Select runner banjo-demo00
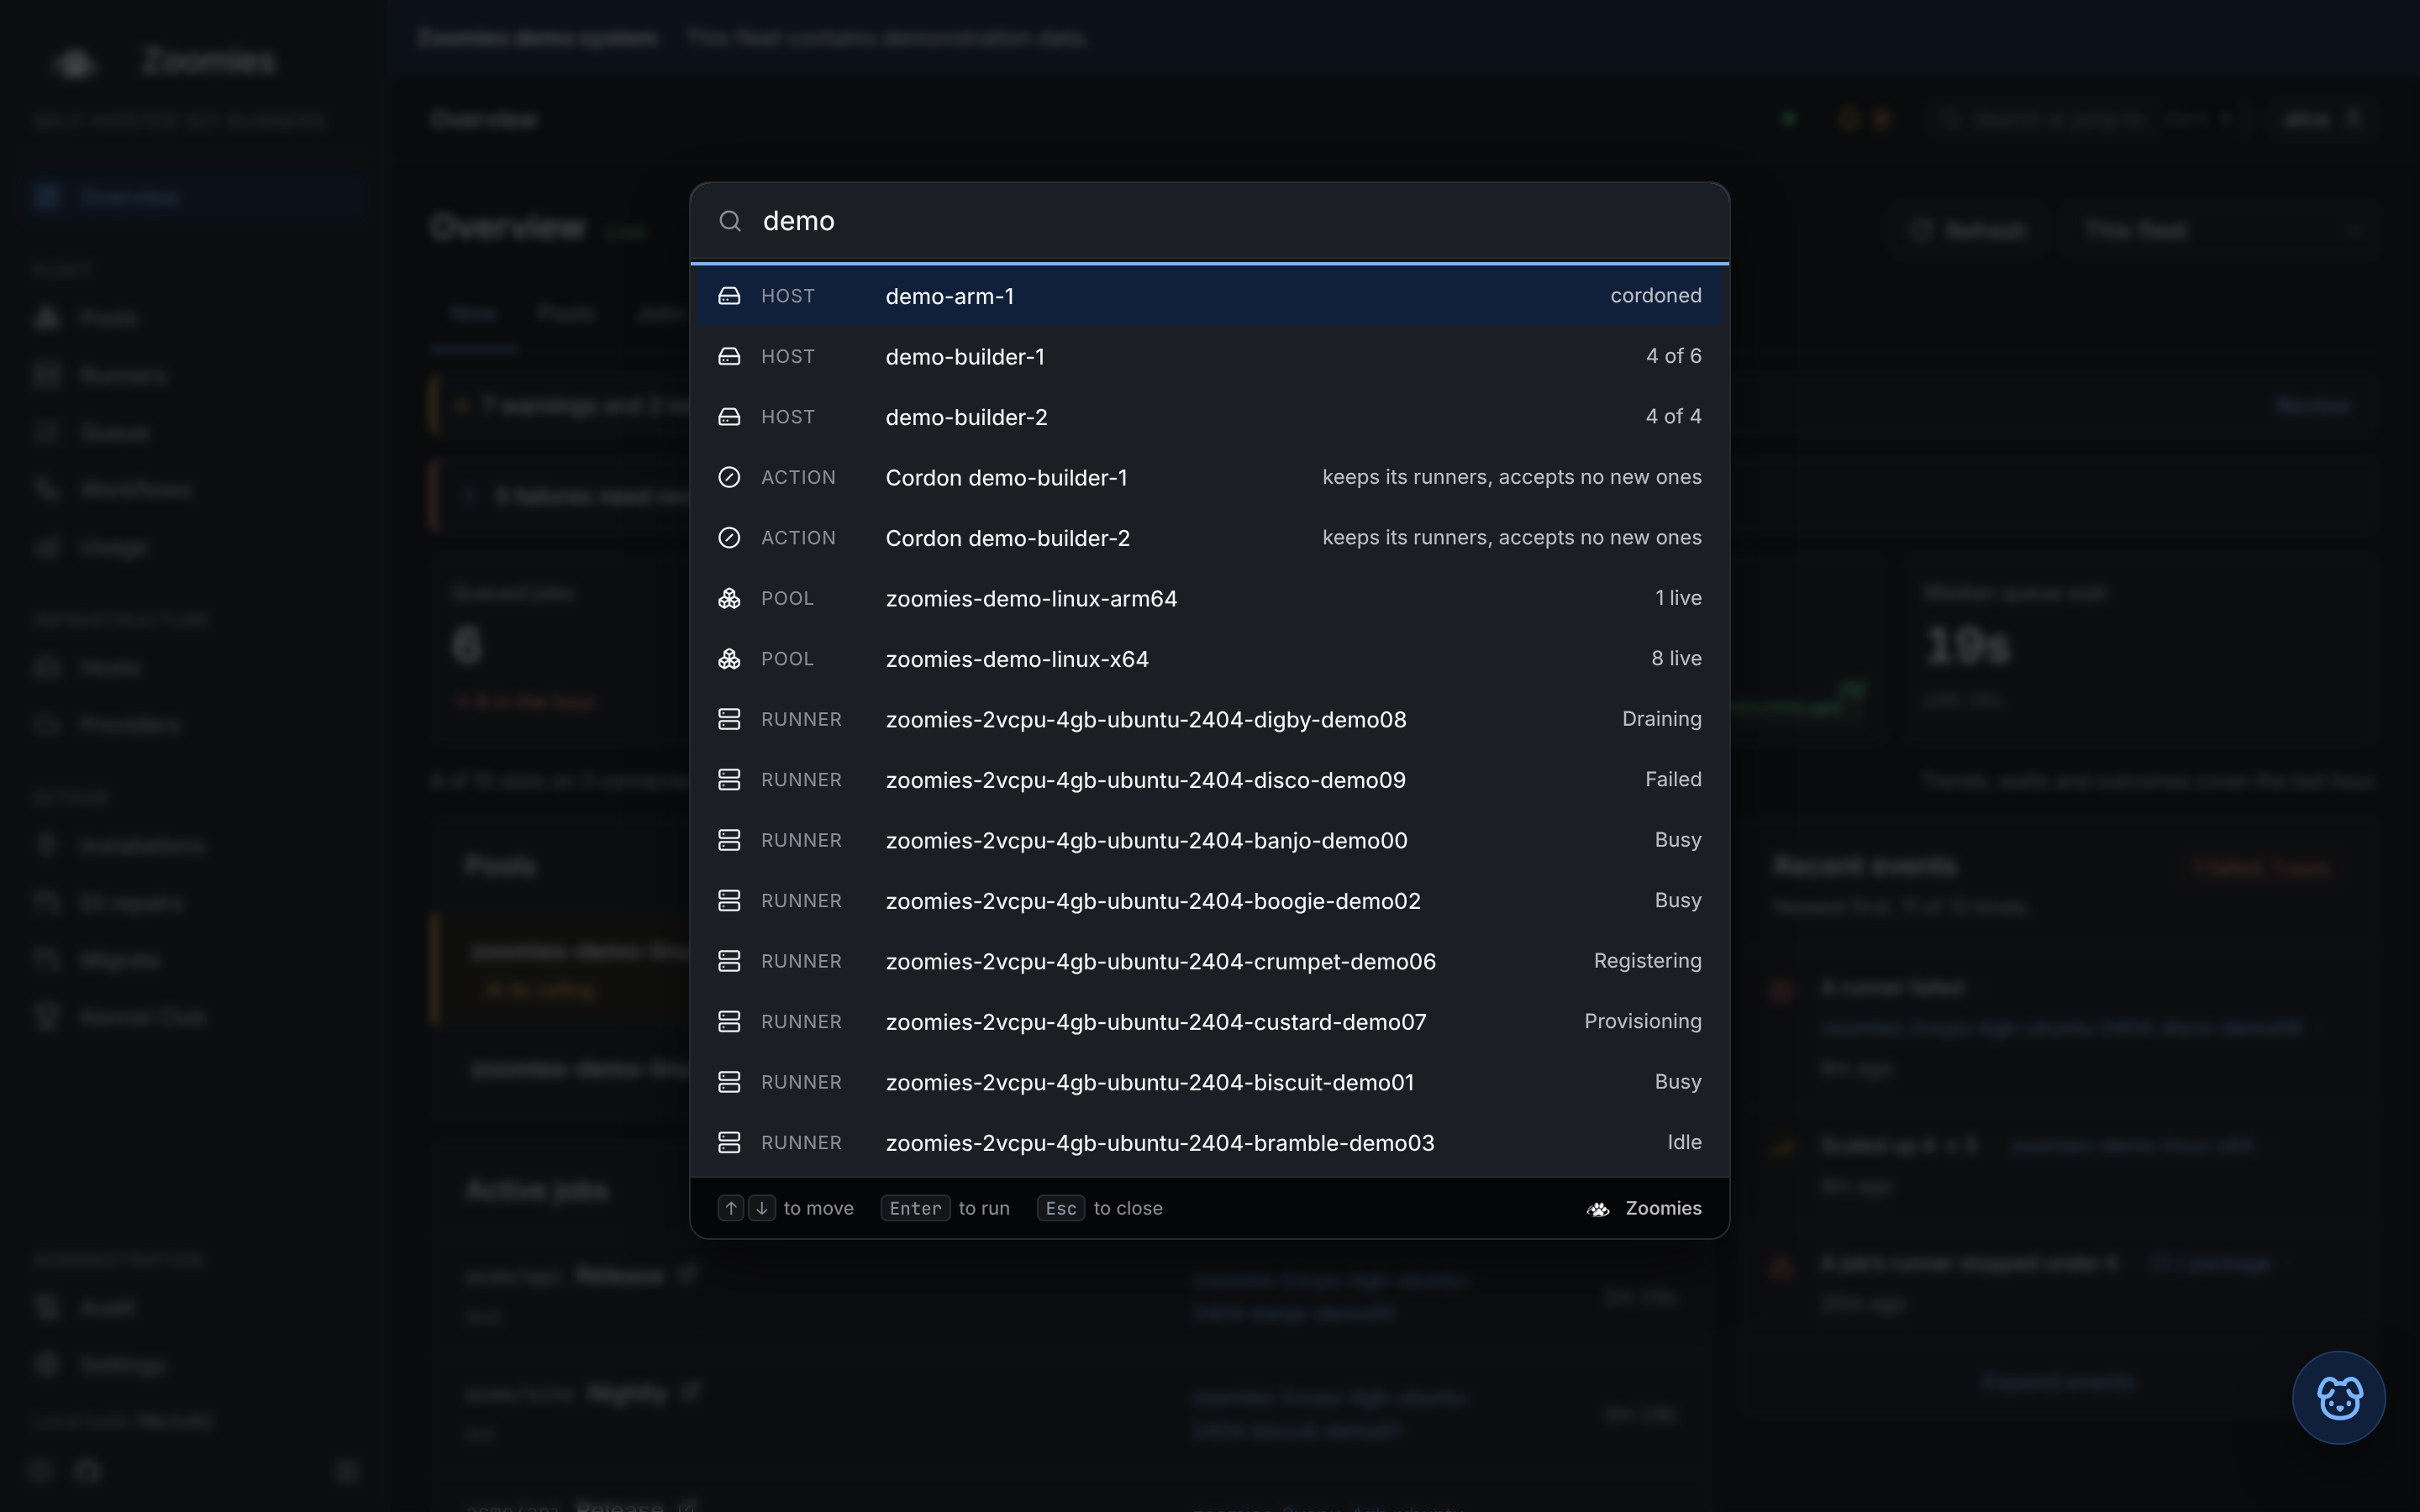 pos(1210,840)
